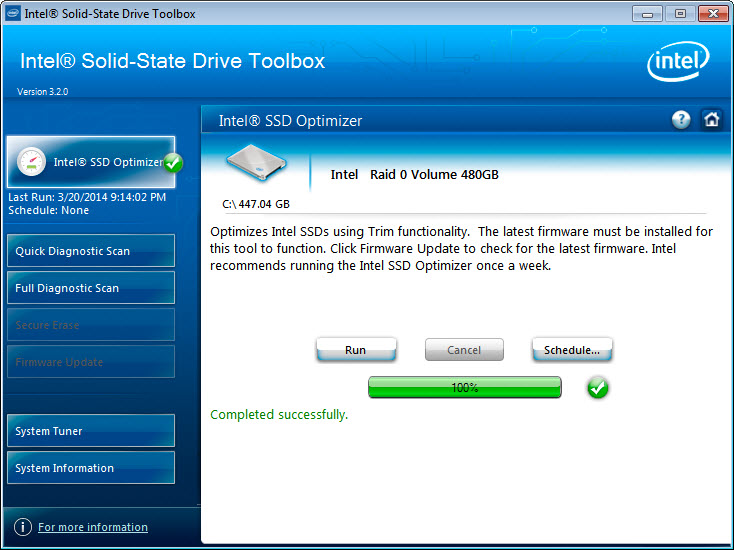The width and height of the screenshot is (734, 550).
Task: Click the information circle icon
Action: [22, 527]
